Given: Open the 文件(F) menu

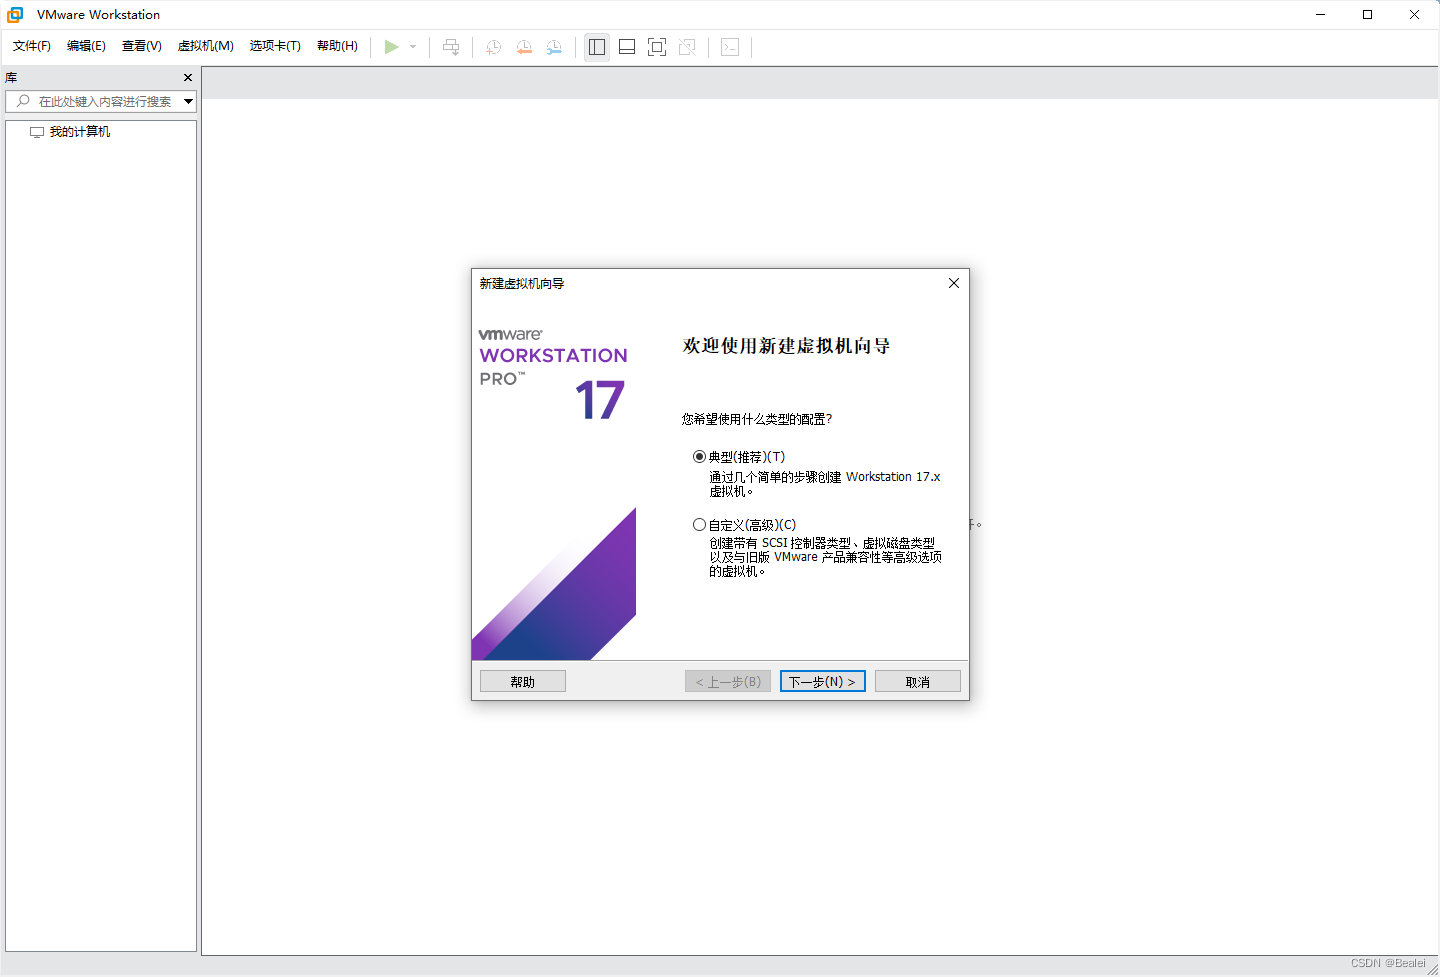Looking at the screenshot, I should tap(32, 46).
